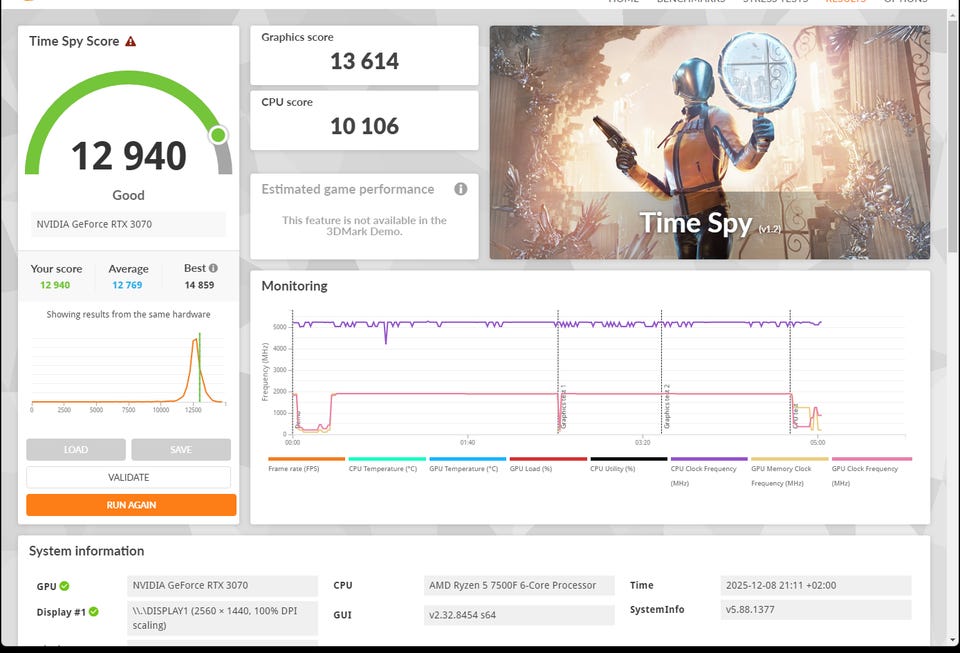
Task: Click the System information heading
Action: pyautogui.click(x=86, y=551)
